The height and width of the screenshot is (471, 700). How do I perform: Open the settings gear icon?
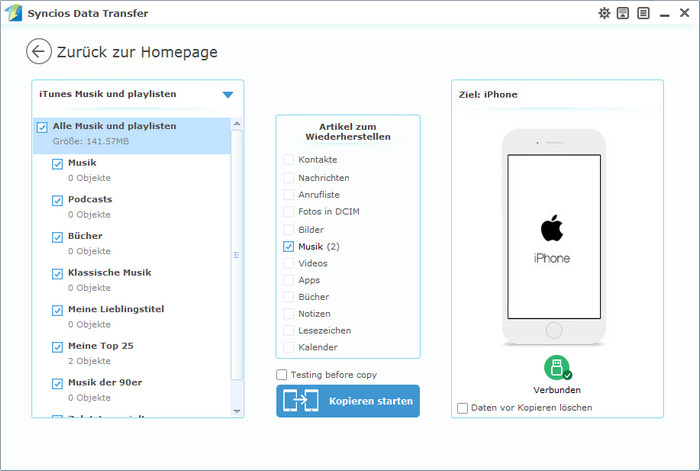coord(604,13)
